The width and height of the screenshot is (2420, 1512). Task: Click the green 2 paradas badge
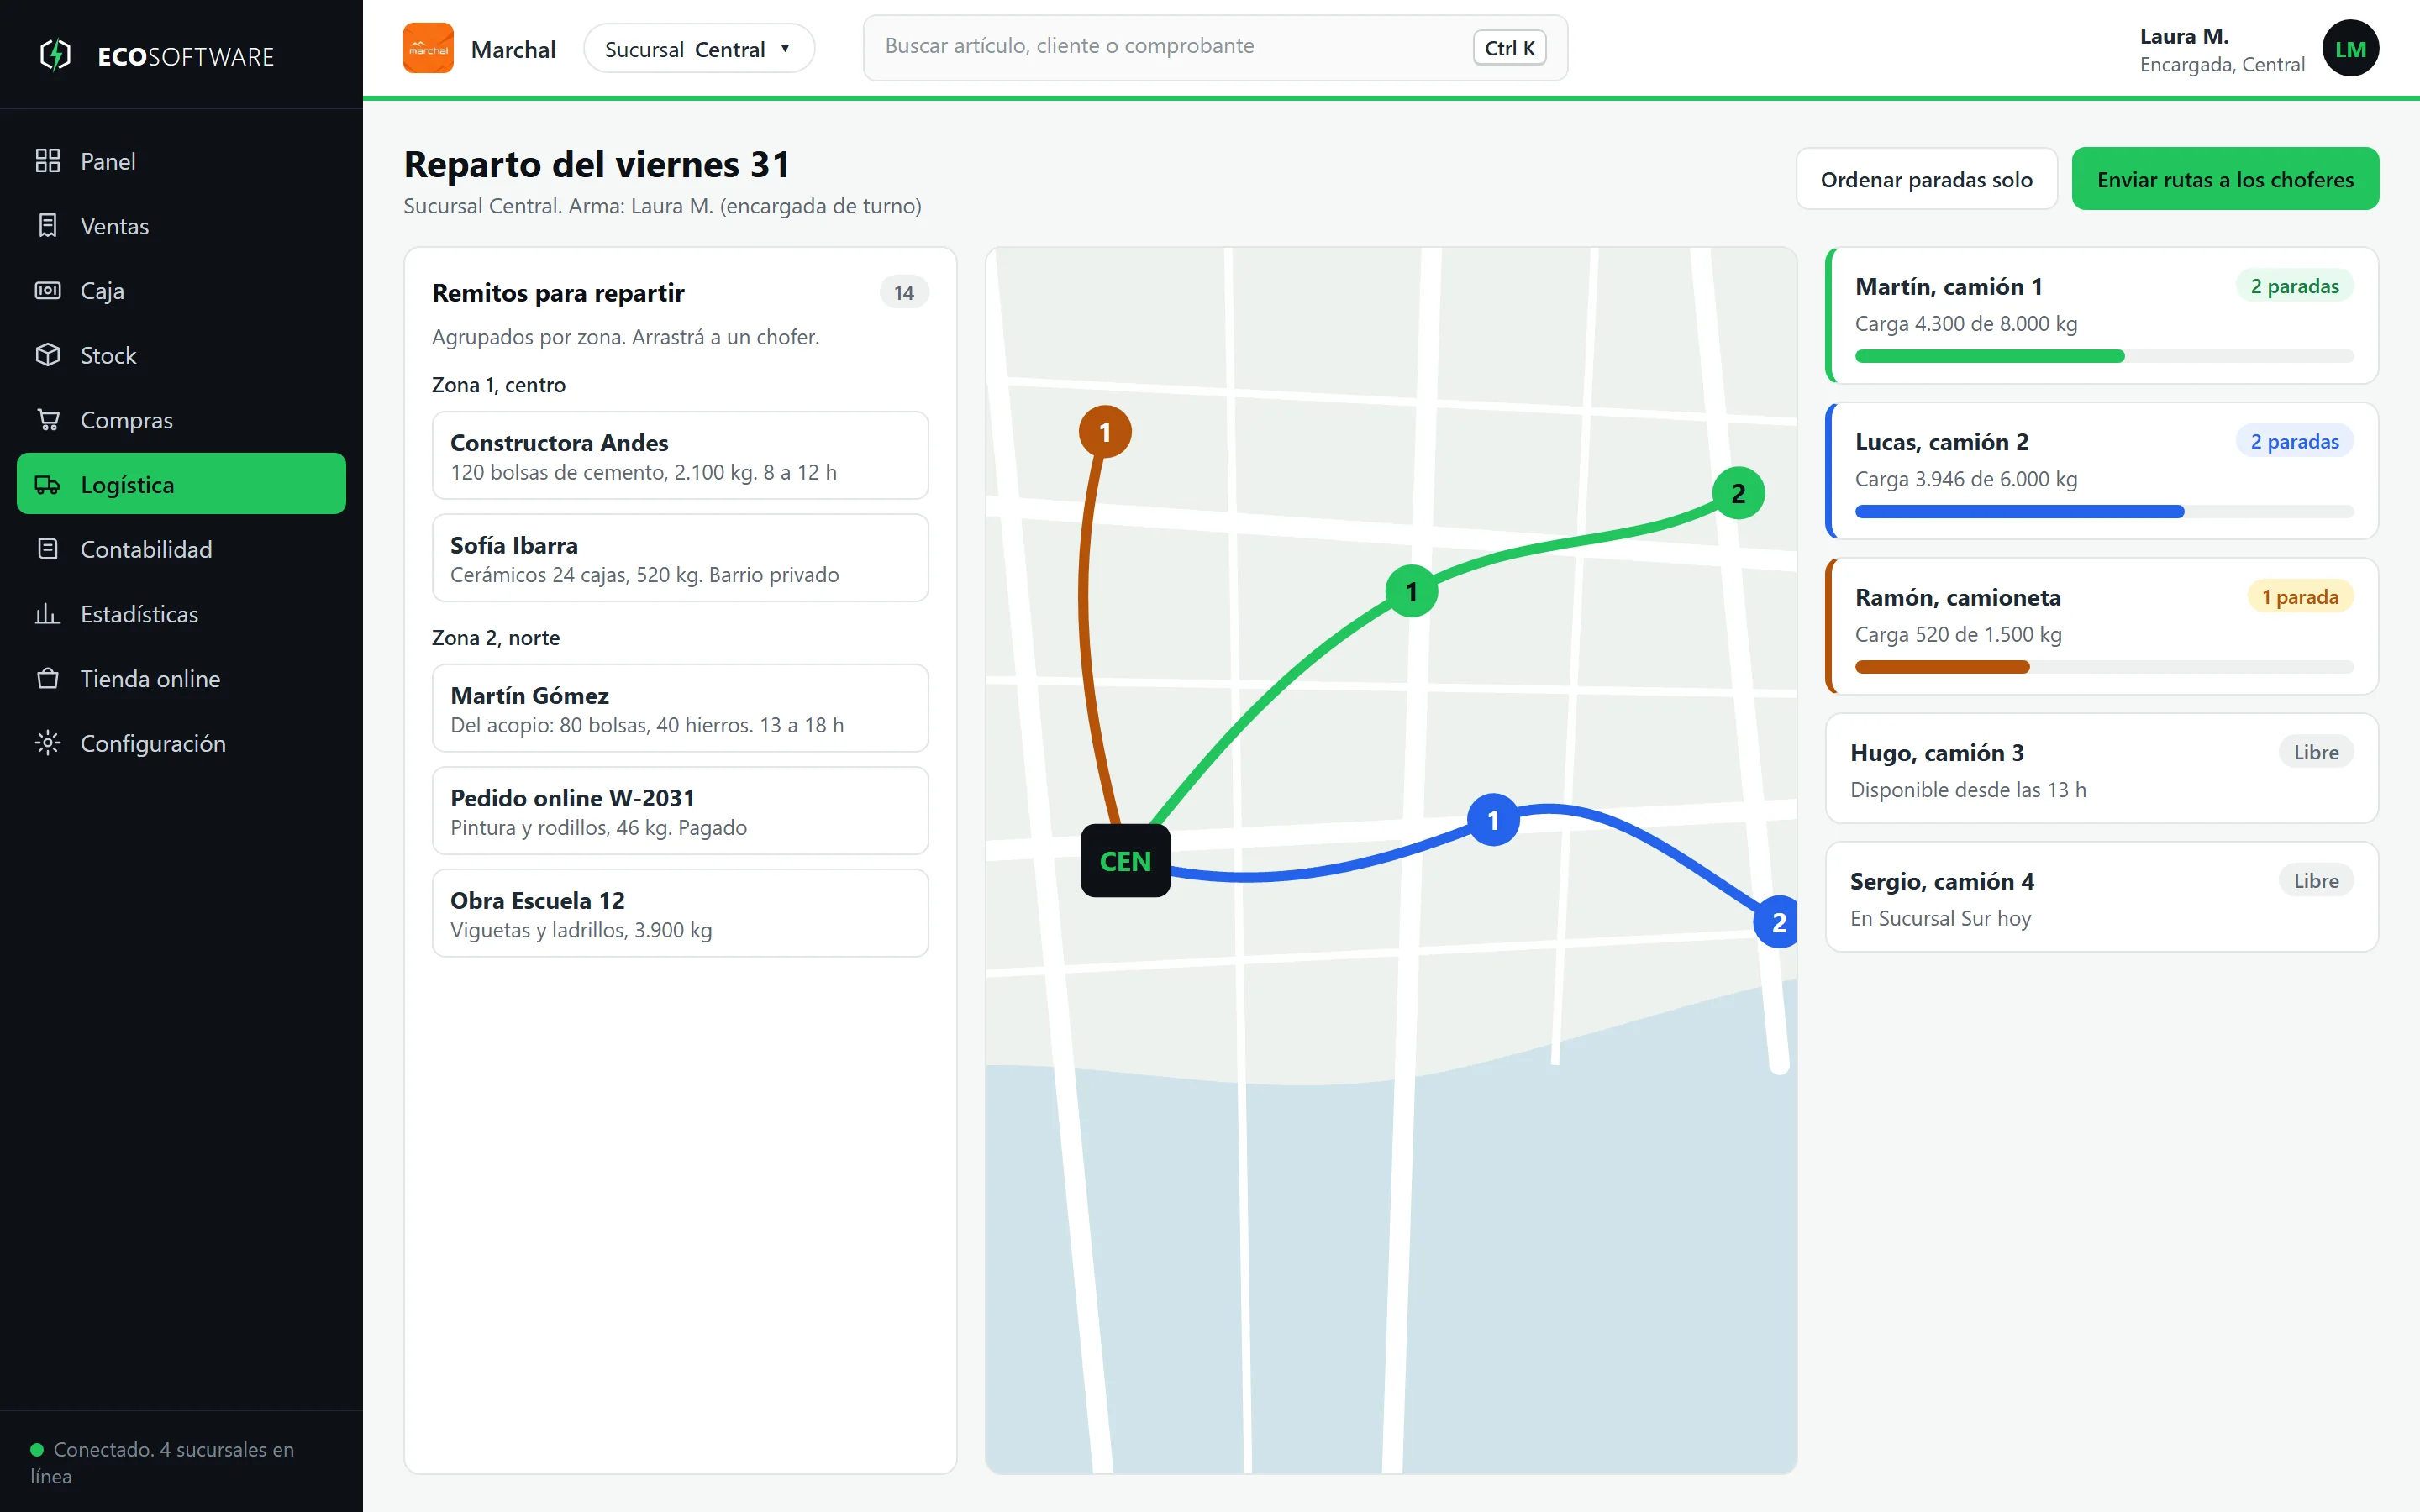[x=2294, y=286]
